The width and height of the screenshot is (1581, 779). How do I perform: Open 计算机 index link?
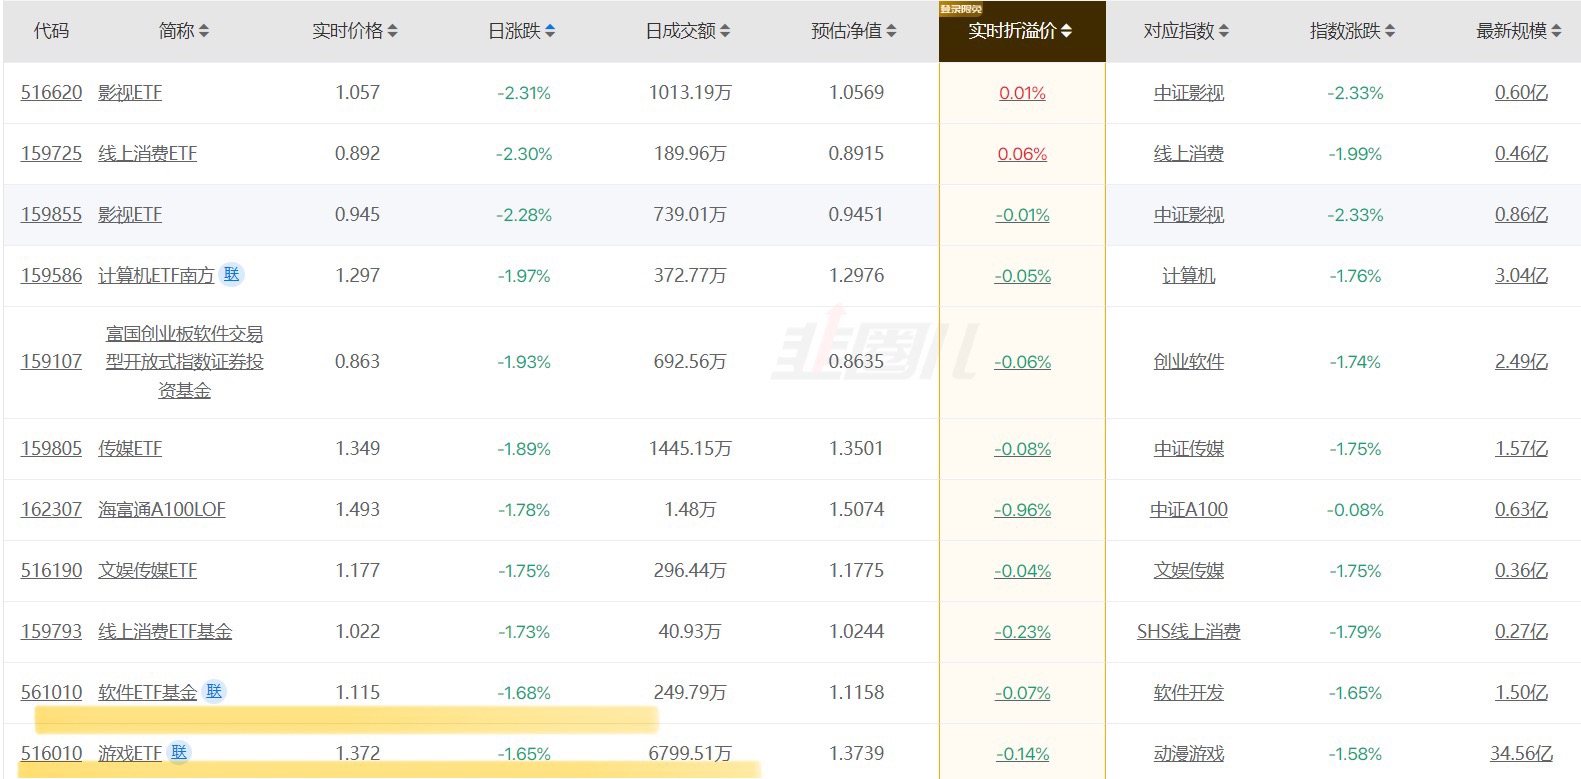click(x=1189, y=276)
